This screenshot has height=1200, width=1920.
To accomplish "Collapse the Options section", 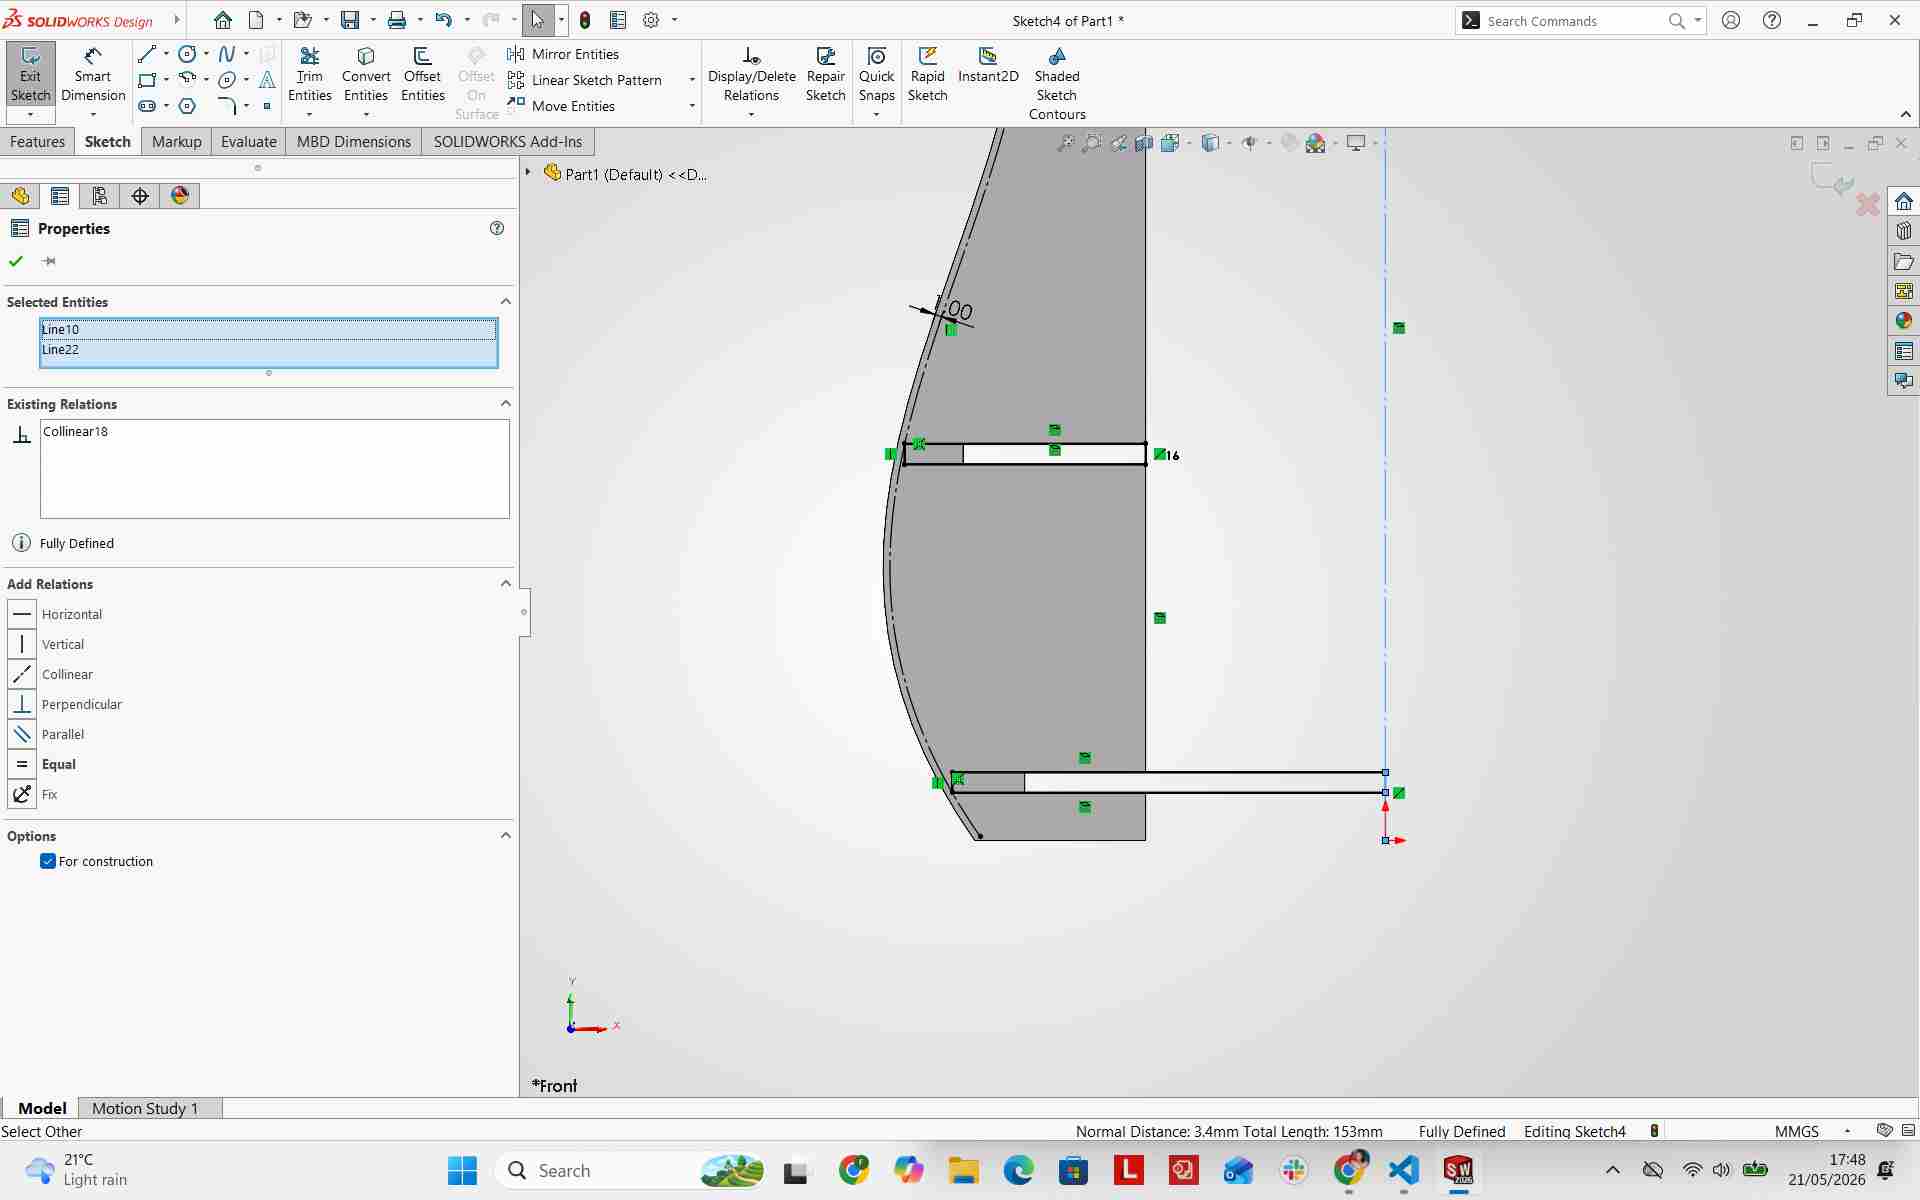I will click(505, 835).
